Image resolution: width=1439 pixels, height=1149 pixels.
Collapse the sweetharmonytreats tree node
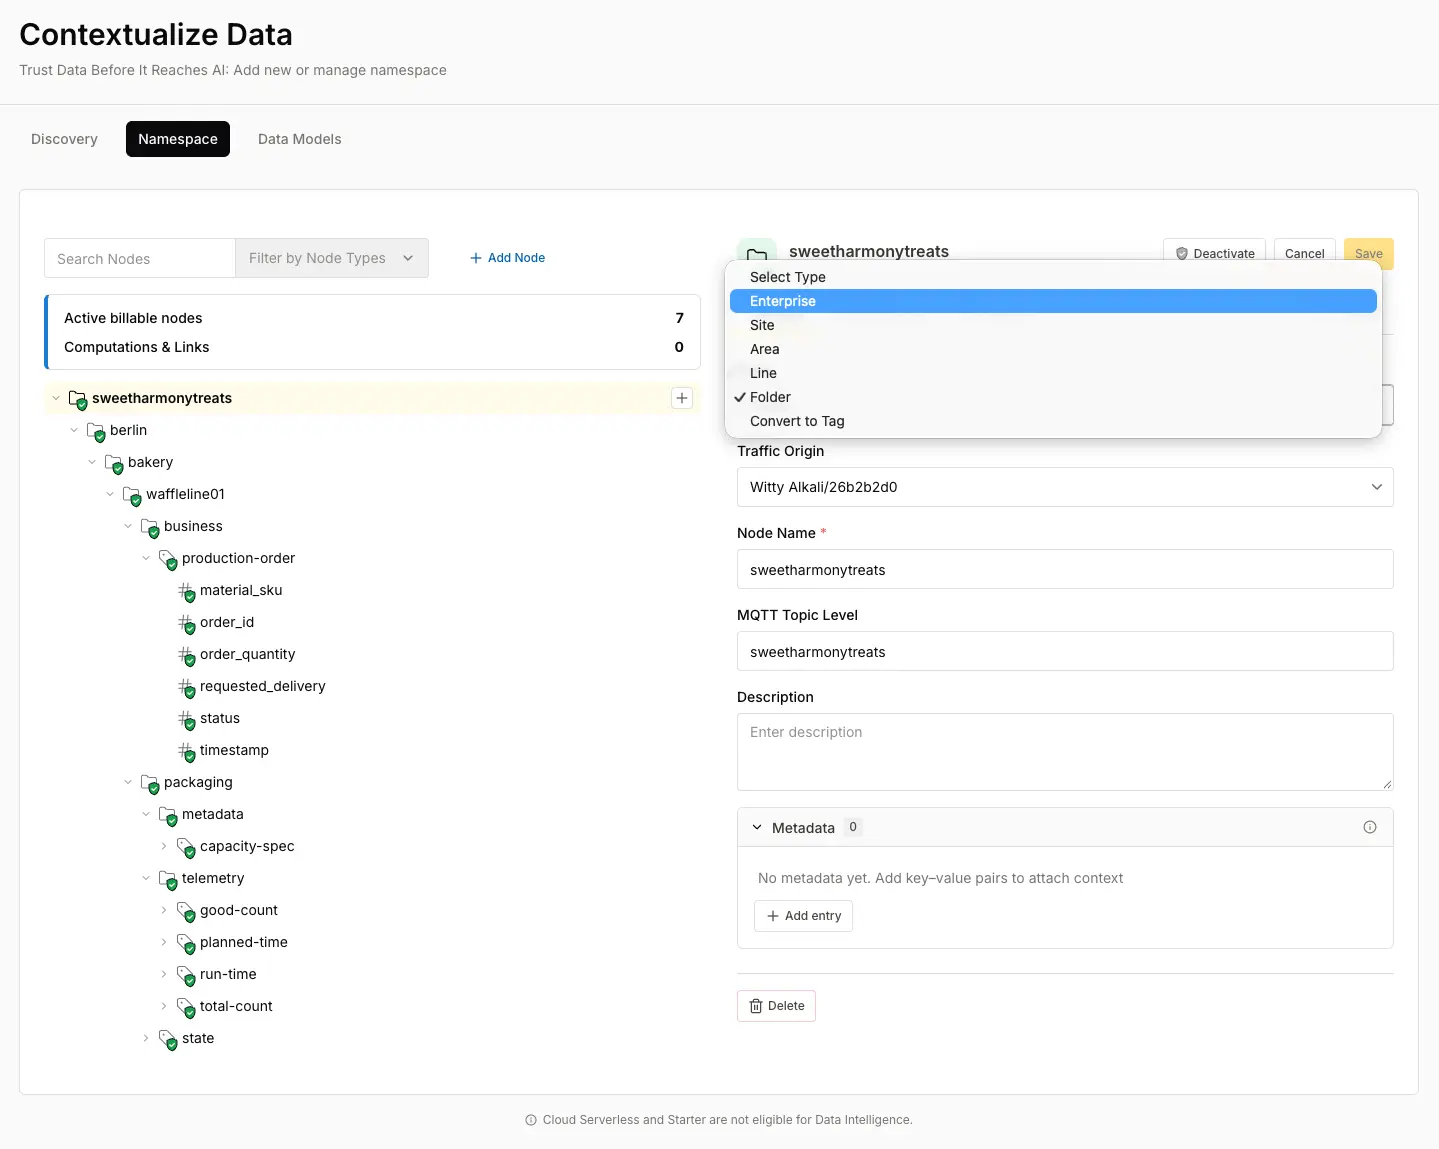pyautogui.click(x=55, y=398)
